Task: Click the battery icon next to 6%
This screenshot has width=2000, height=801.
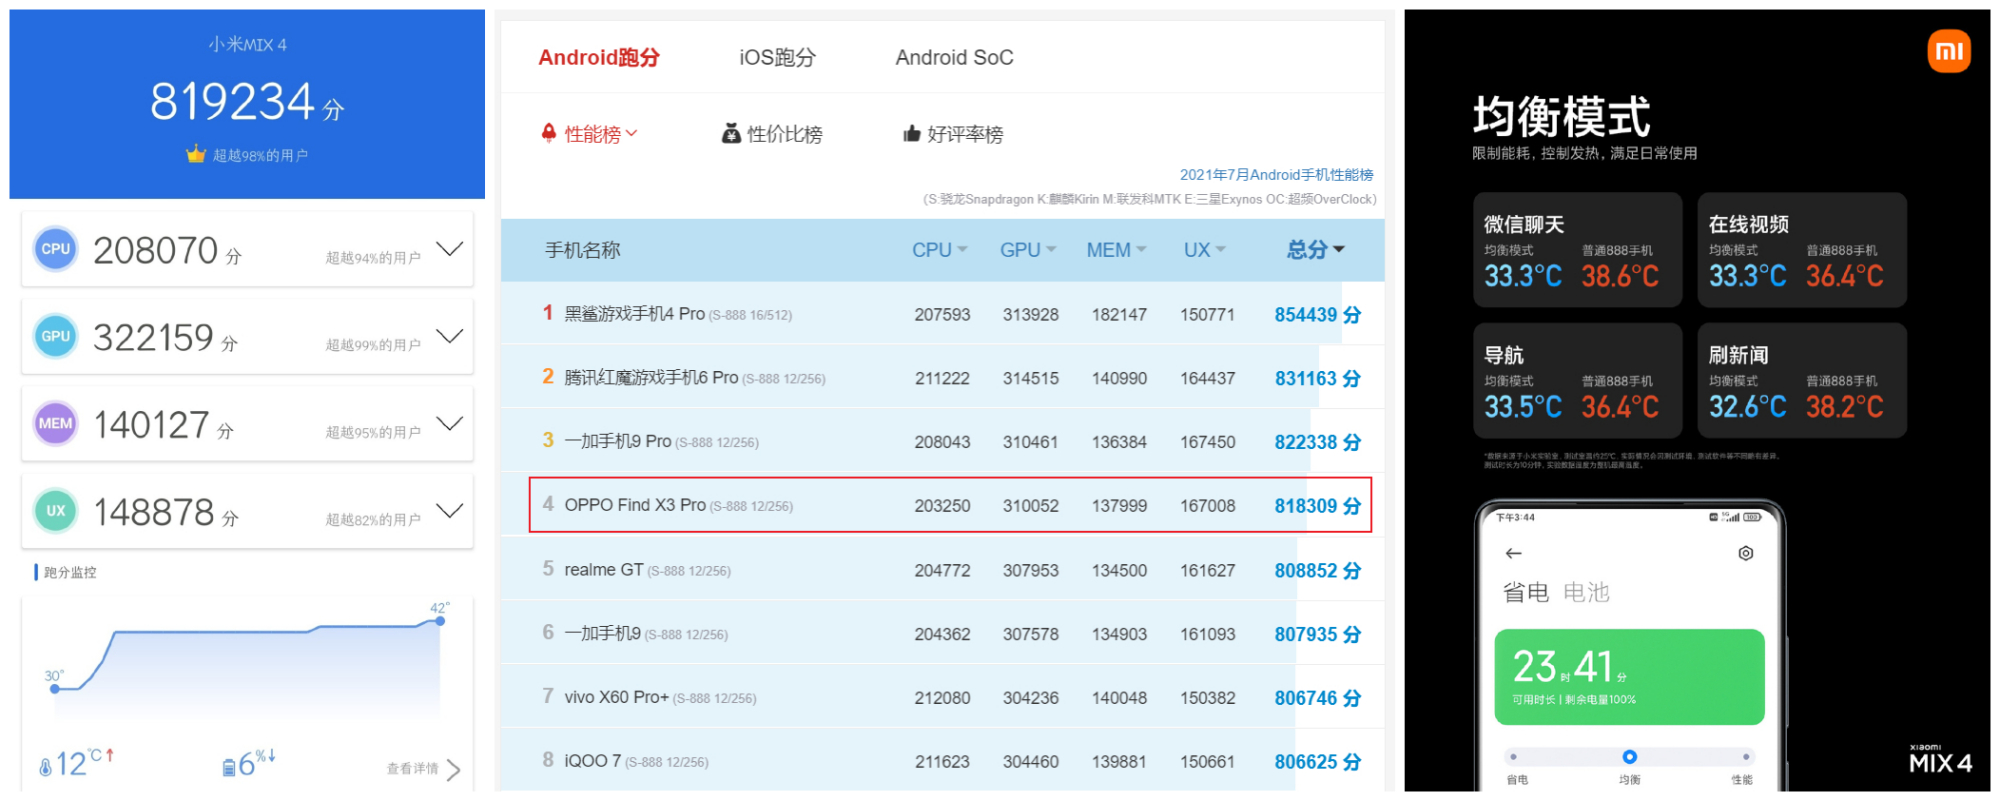Action: tap(229, 767)
